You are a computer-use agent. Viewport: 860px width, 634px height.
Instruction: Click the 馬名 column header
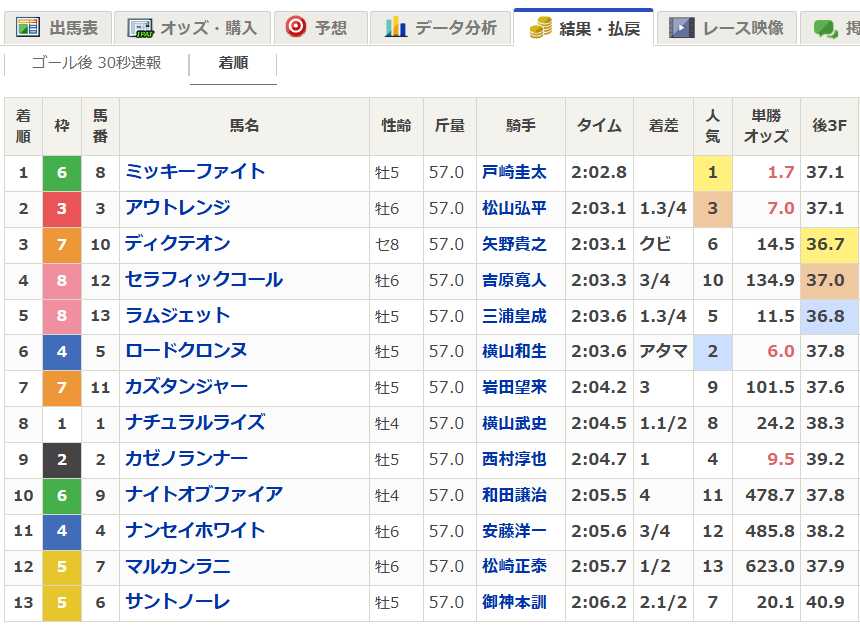[245, 126]
